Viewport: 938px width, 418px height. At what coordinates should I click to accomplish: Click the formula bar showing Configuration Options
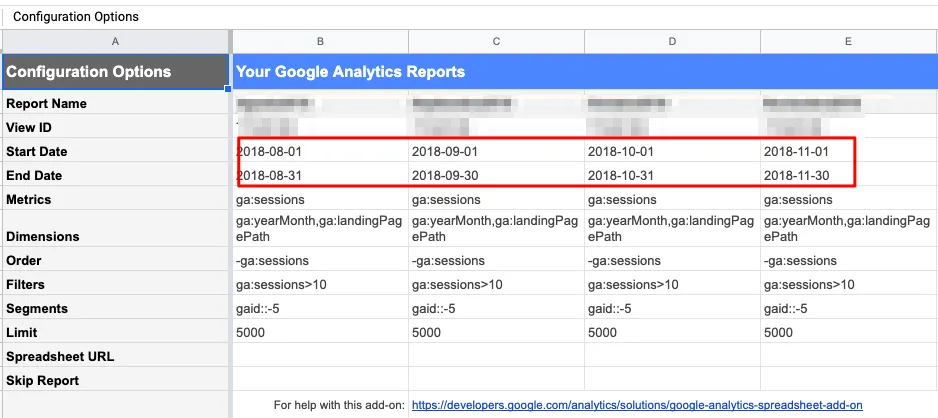(469, 17)
